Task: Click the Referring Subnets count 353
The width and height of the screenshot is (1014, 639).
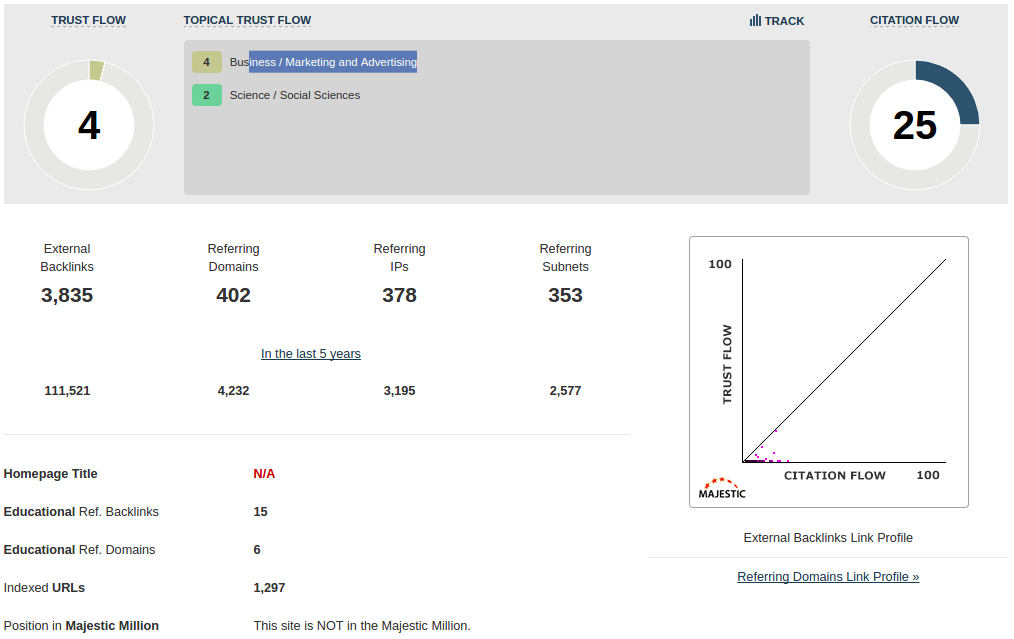Action: coord(565,295)
